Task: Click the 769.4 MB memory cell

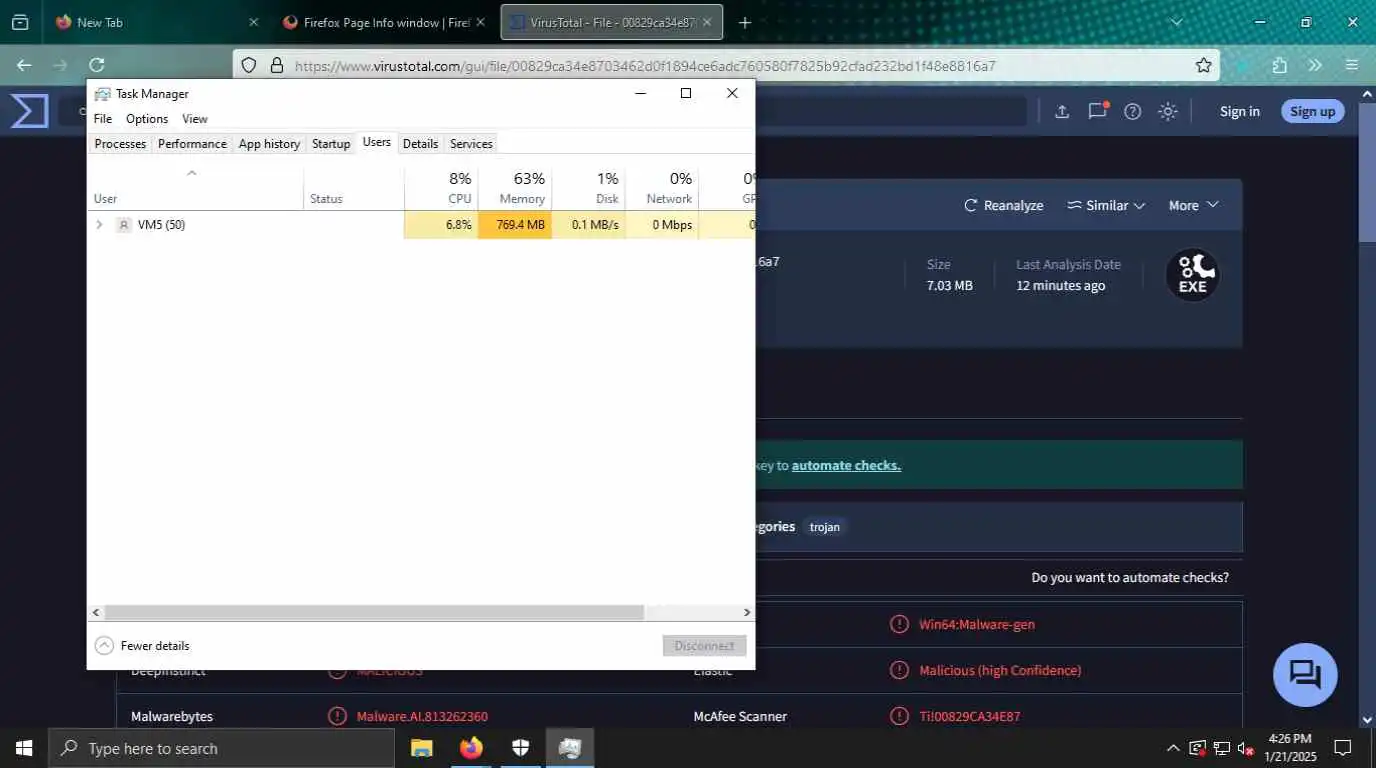Action: [x=515, y=224]
